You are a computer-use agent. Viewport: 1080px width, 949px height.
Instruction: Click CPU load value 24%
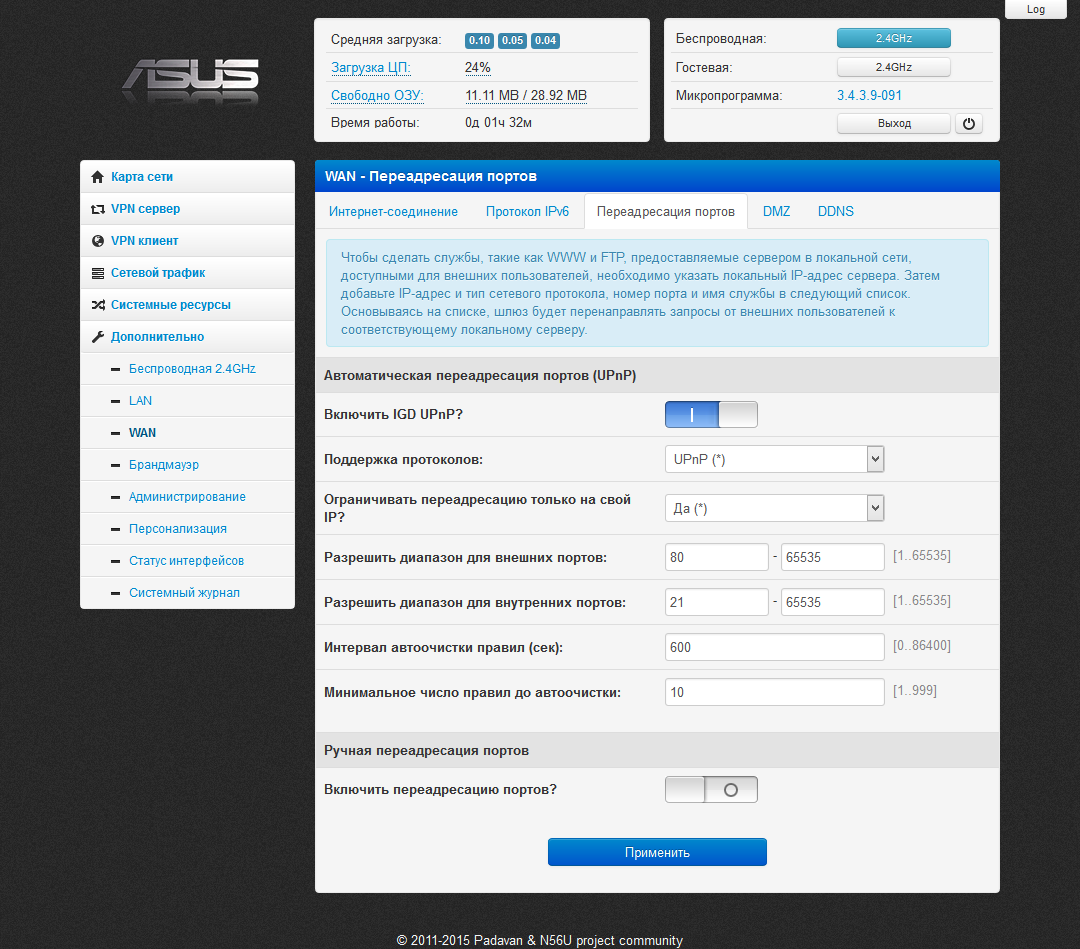pyautogui.click(x=478, y=67)
